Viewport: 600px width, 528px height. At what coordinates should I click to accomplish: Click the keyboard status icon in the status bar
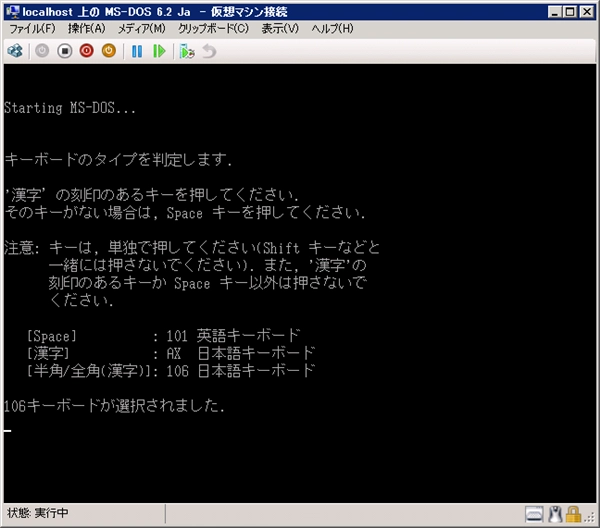click(x=534, y=514)
